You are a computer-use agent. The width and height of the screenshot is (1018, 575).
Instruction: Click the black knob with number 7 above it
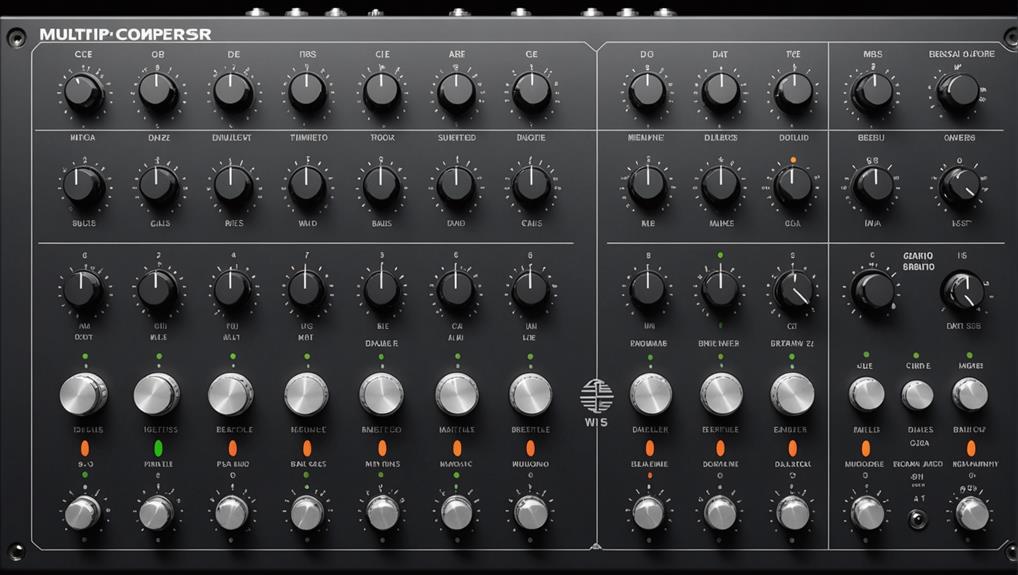pos(306,289)
